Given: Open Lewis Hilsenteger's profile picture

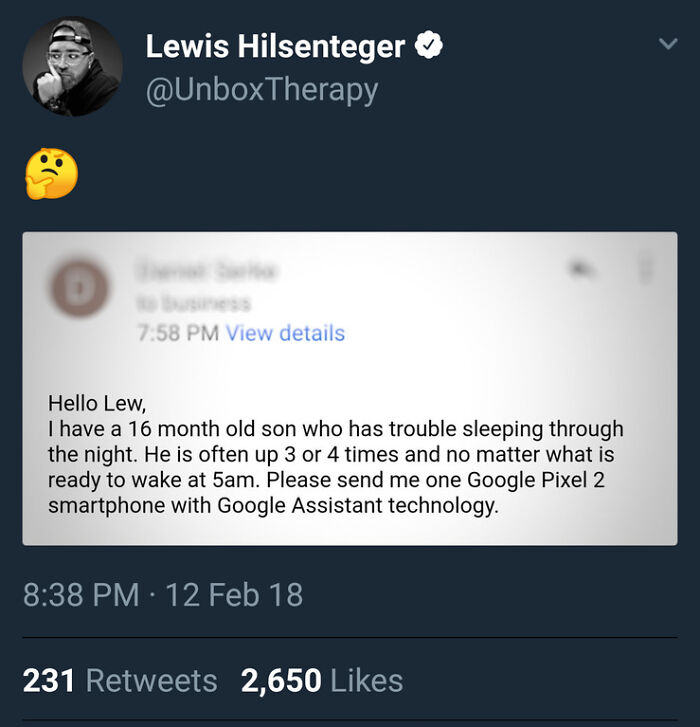Looking at the screenshot, I should pos(72,66).
